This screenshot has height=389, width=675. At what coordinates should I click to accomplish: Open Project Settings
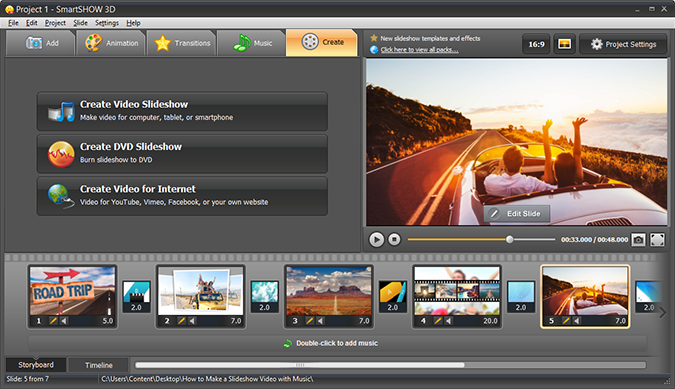pos(623,44)
